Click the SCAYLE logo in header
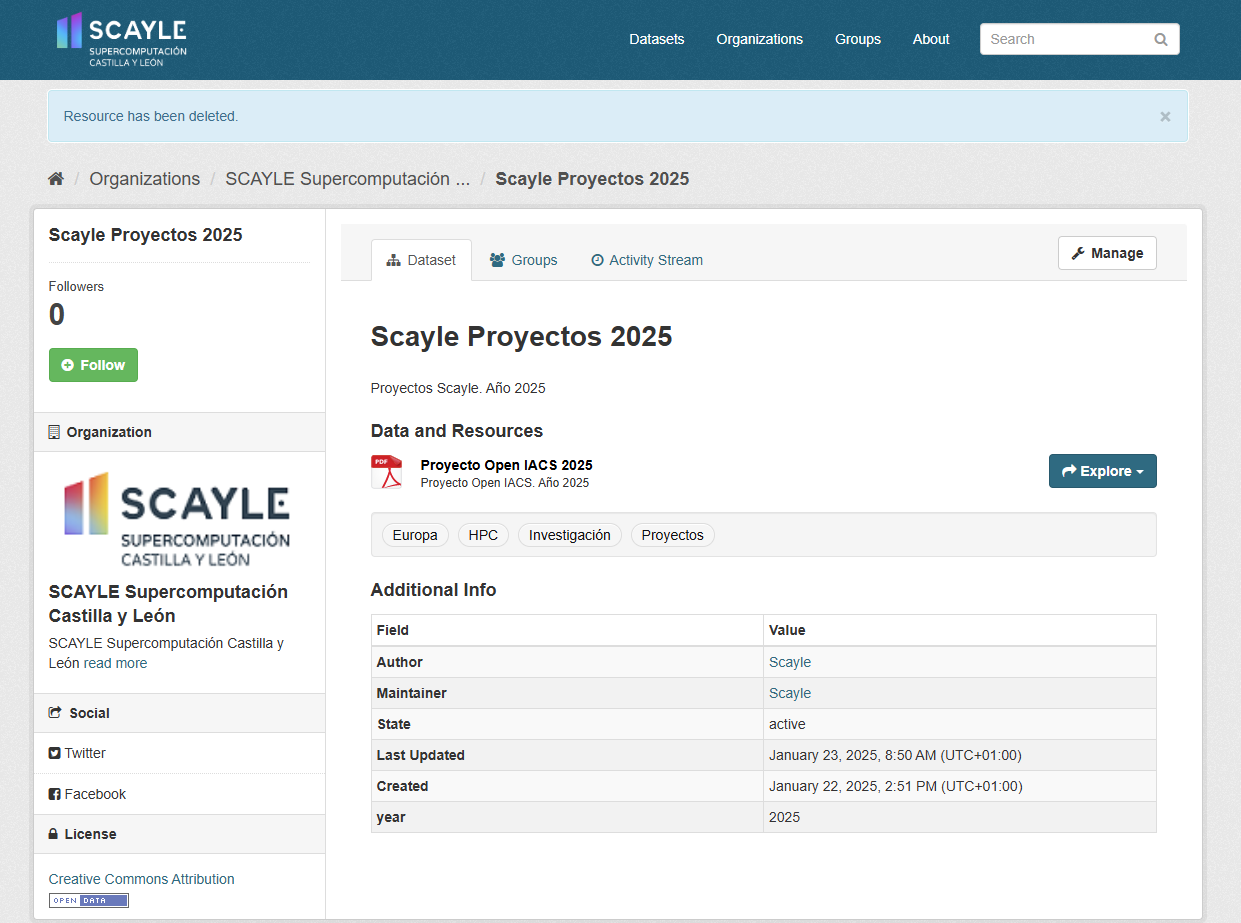This screenshot has height=923, width=1241. click(121, 40)
